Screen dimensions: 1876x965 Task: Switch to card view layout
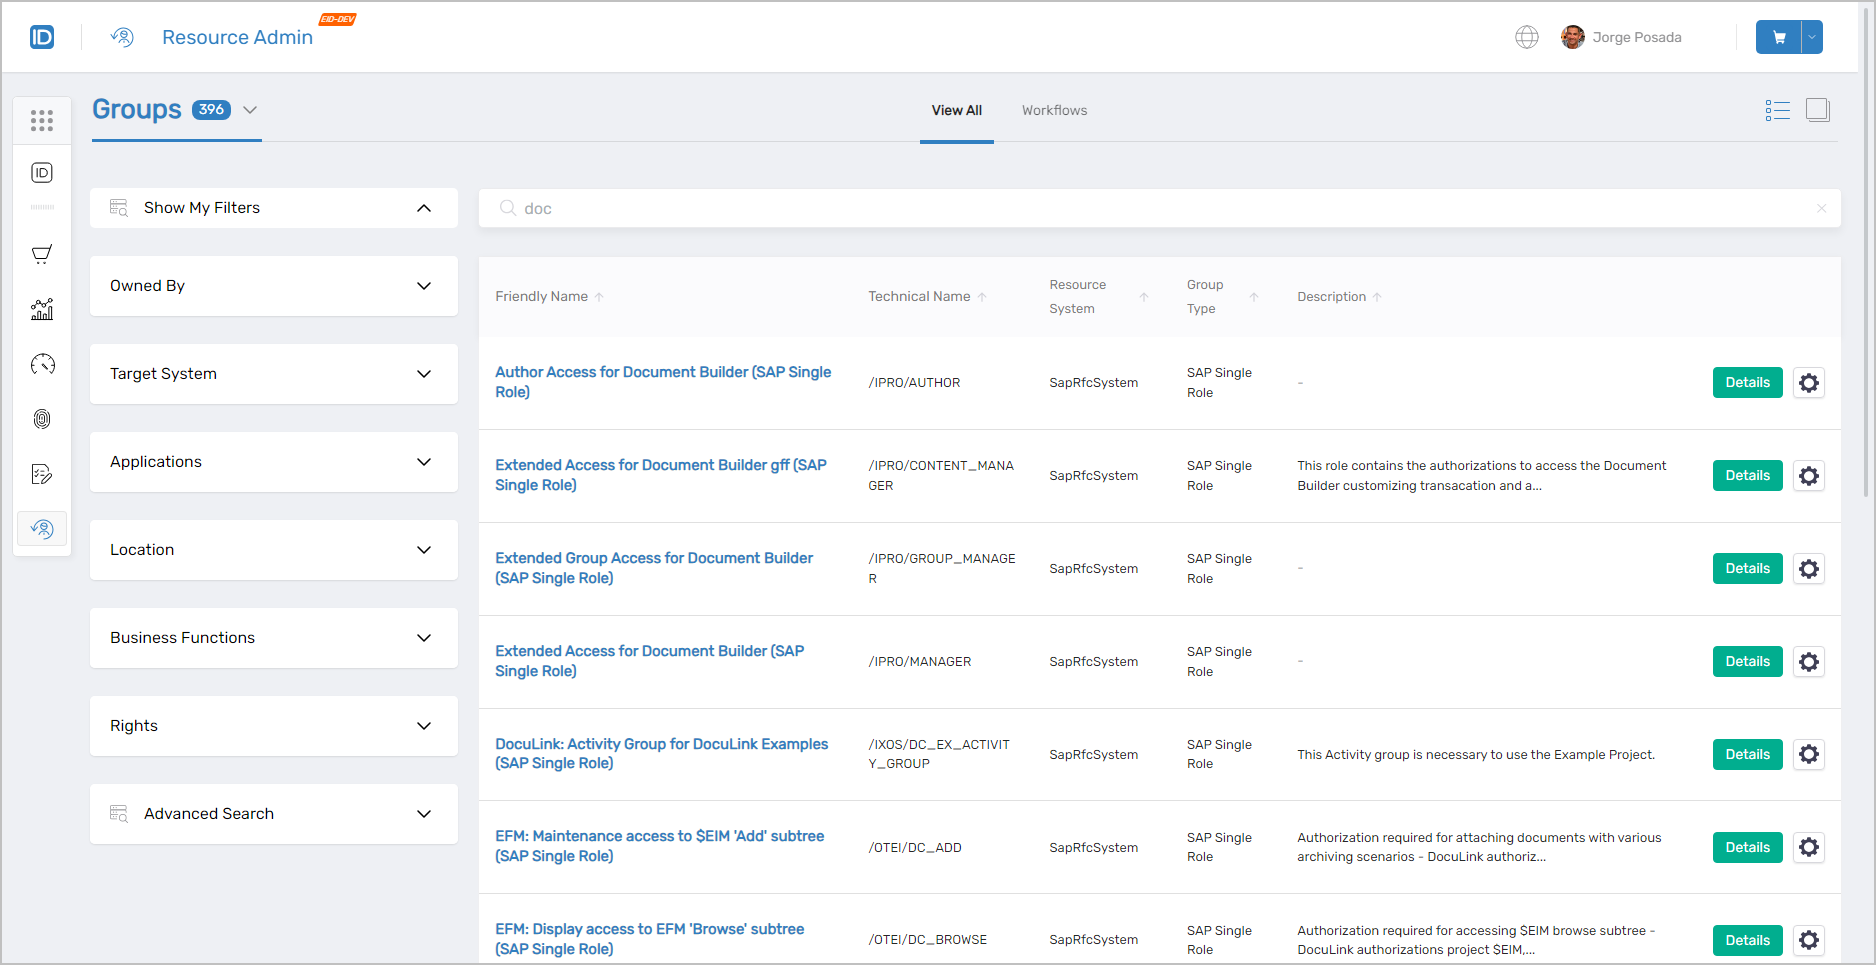point(1819,110)
